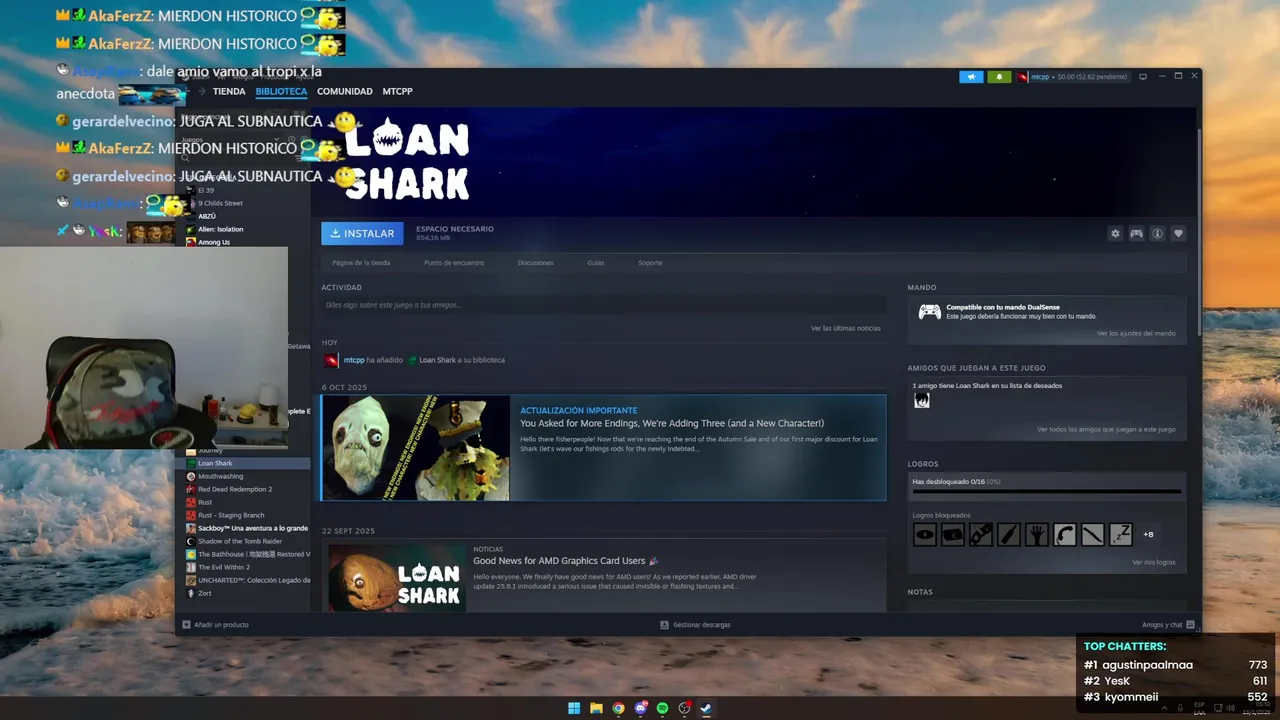Open Google Chrome from taskbar
The height and width of the screenshot is (720, 1280).
pyautogui.click(x=618, y=708)
